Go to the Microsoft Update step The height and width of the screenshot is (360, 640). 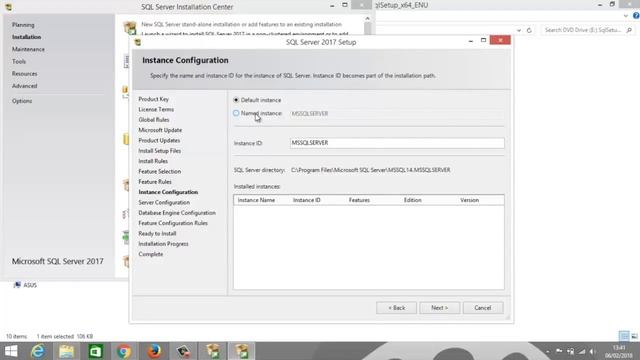pyautogui.click(x=160, y=130)
